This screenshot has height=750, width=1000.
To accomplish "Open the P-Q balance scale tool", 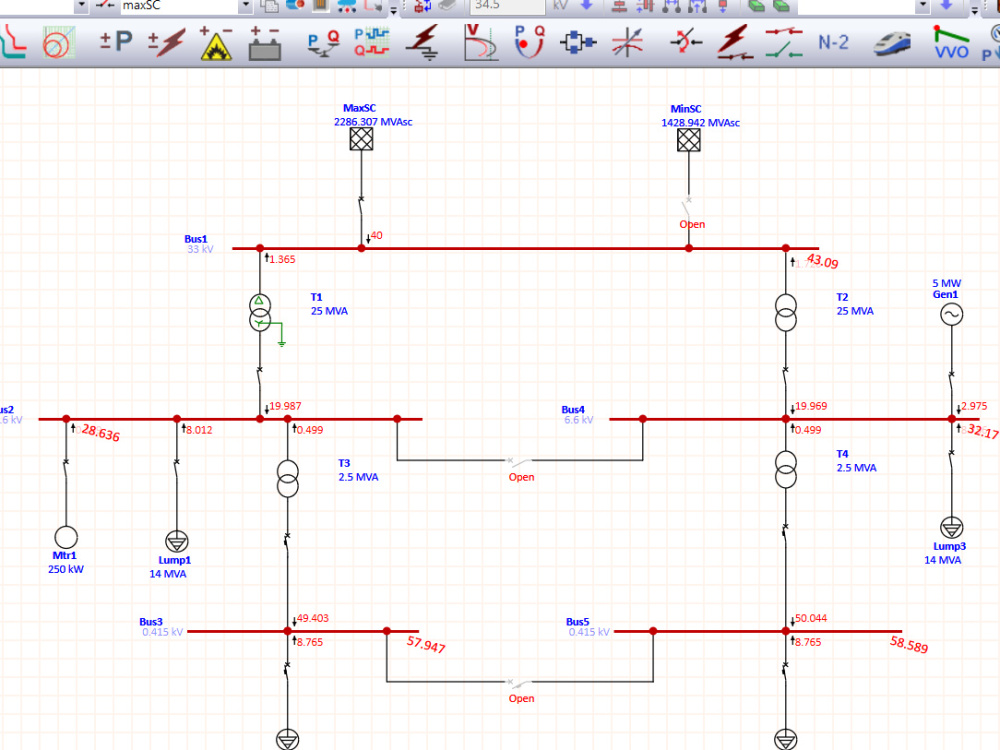I will 320,43.
